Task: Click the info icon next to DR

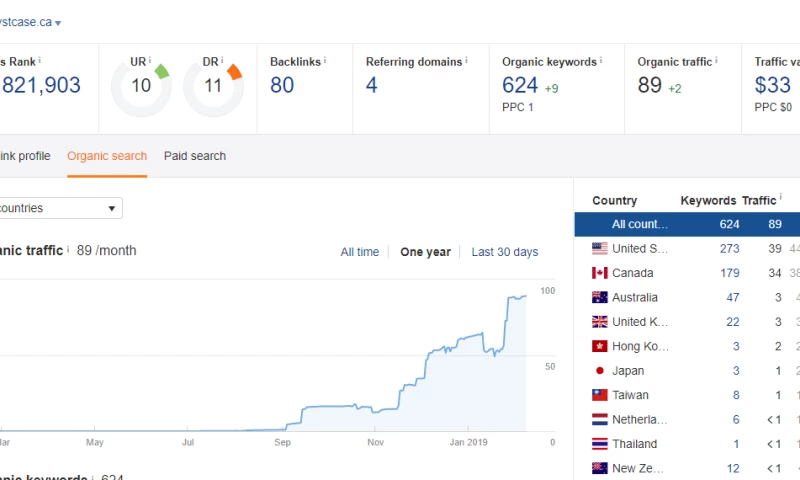Action: [x=223, y=61]
